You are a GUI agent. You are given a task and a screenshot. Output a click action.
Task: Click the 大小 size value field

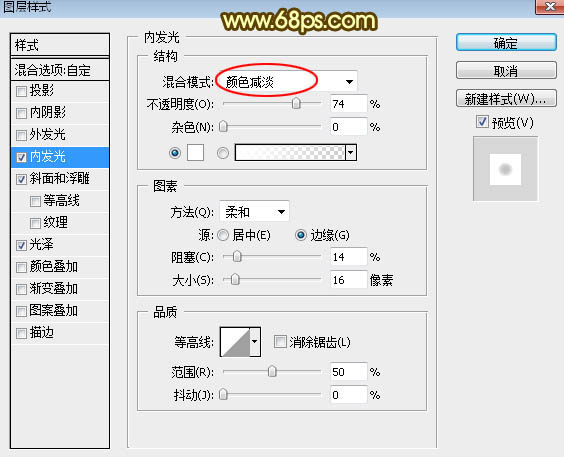(349, 280)
